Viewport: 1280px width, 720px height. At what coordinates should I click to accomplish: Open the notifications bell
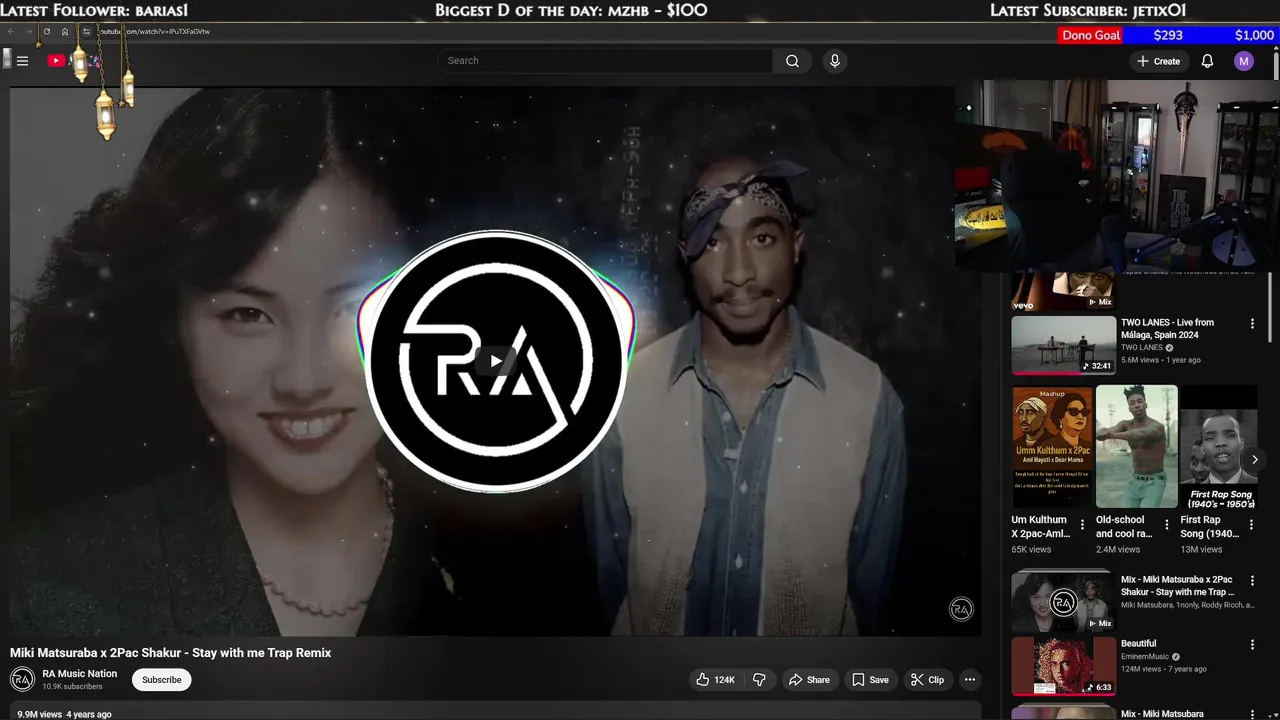point(1207,61)
